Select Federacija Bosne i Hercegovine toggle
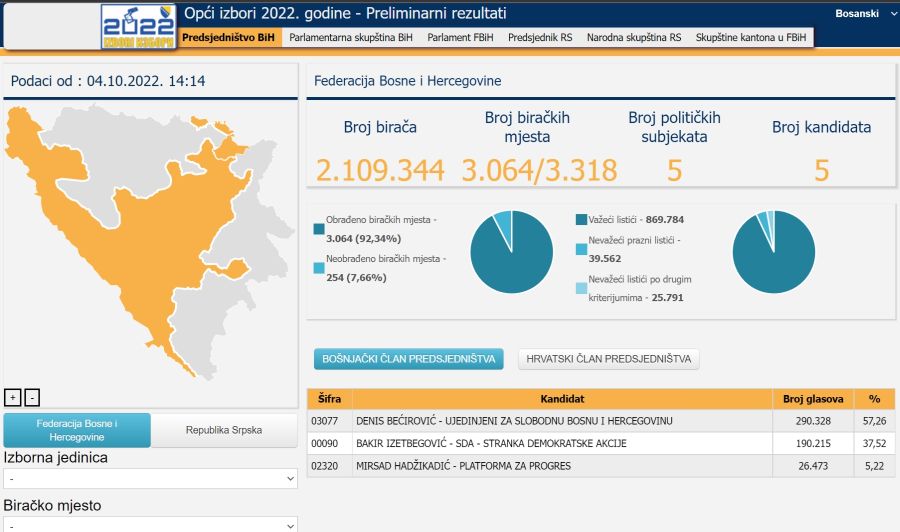Viewport: 900px width, 532px height. (x=77, y=430)
